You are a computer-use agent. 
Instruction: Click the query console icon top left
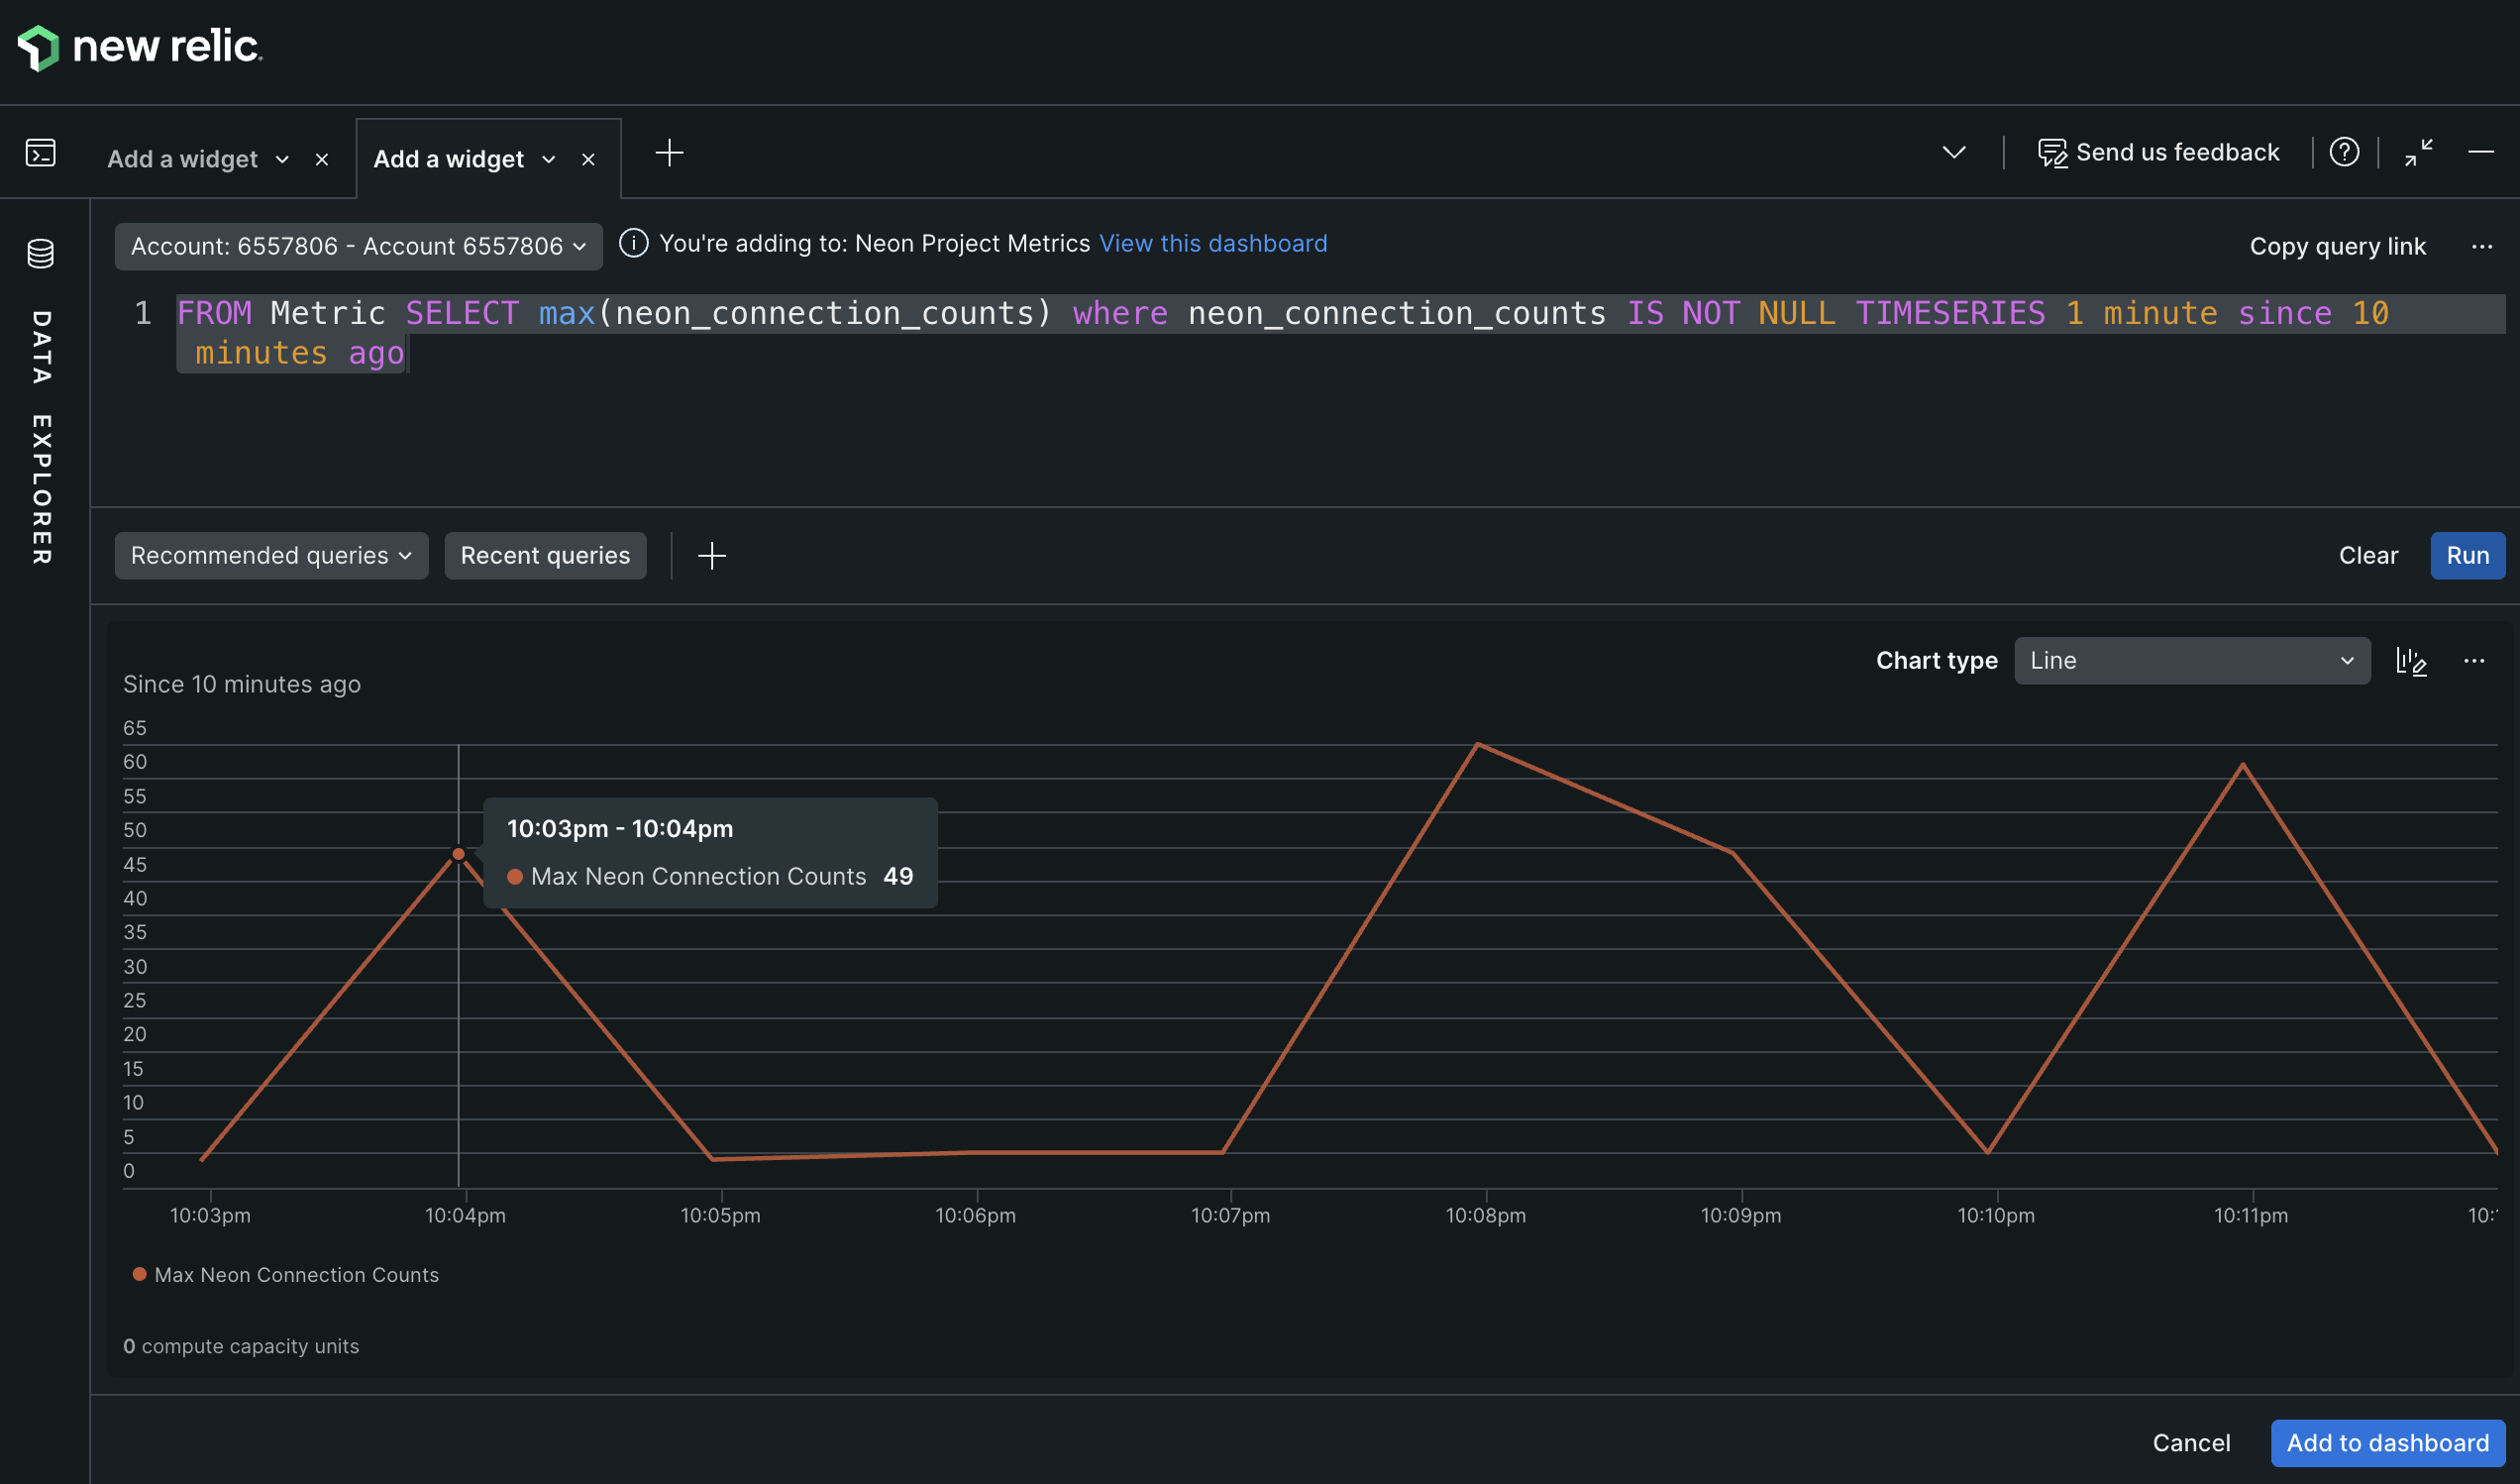click(x=40, y=152)
